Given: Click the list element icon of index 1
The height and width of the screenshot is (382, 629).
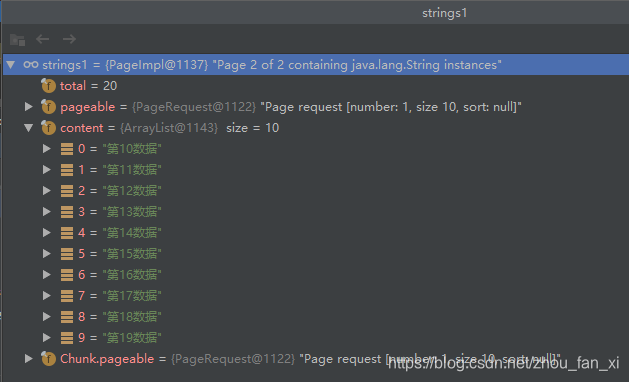Looking at the screenshot, I should click(67, 170).
